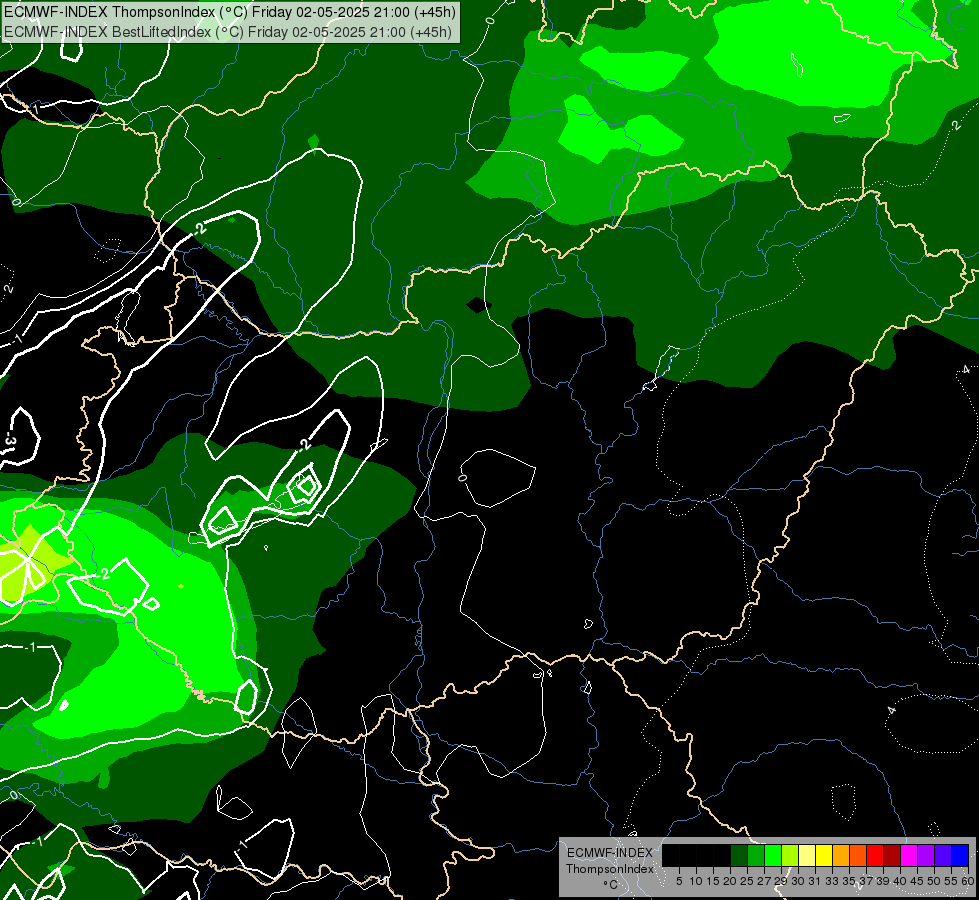979x900 pixels.
Task: Click the ThompsonIndex title line
Action: pyautogui.click(x=230, y=12)
